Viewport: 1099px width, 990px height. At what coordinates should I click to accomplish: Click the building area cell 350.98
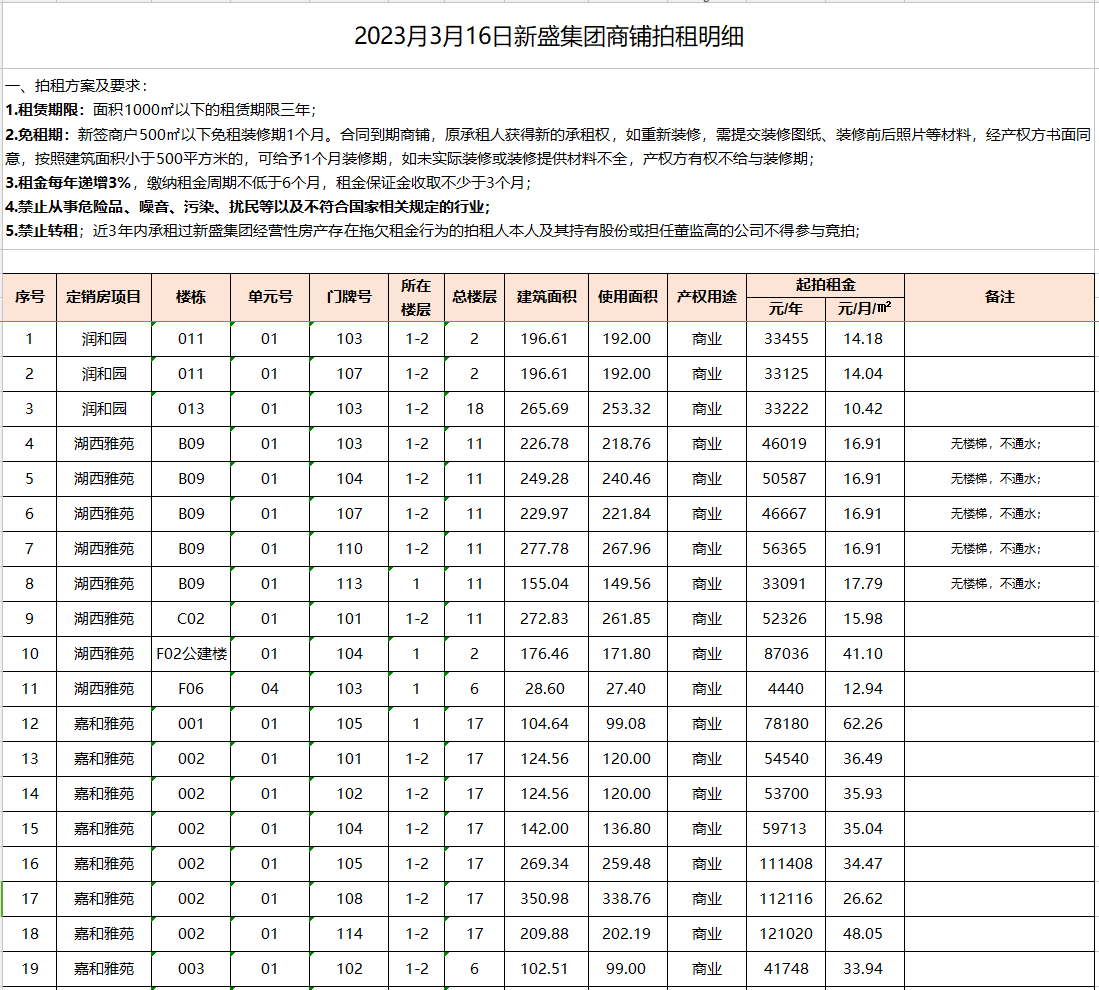(545, 899)
